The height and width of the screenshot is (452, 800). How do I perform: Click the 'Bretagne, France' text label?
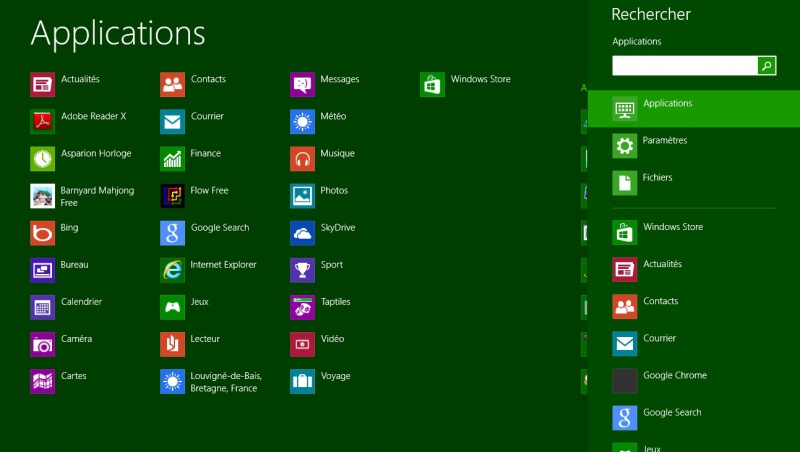[x=223, y=388]
